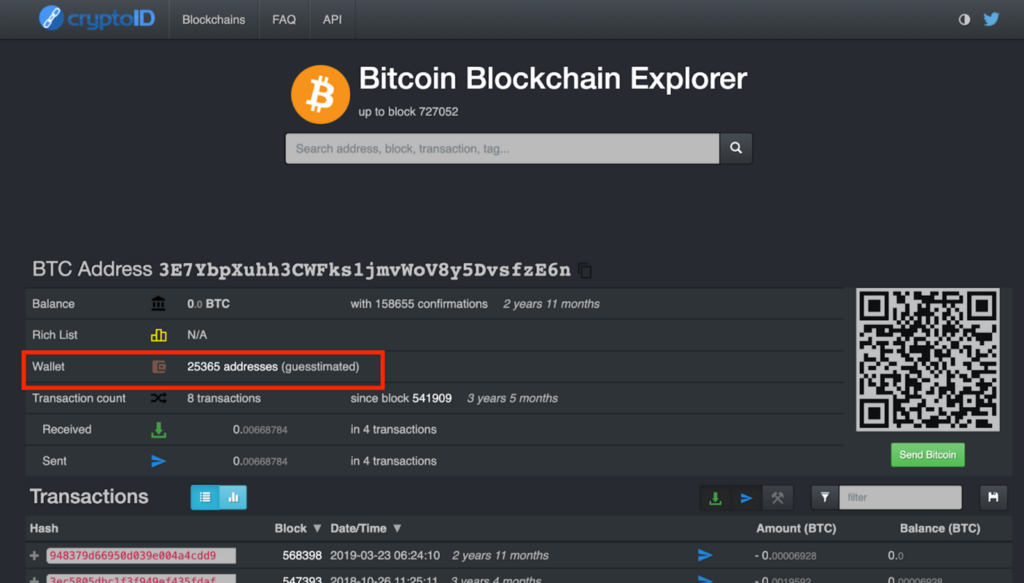
Task: Click the cryptoID logo
Action: tap(97, 18)
